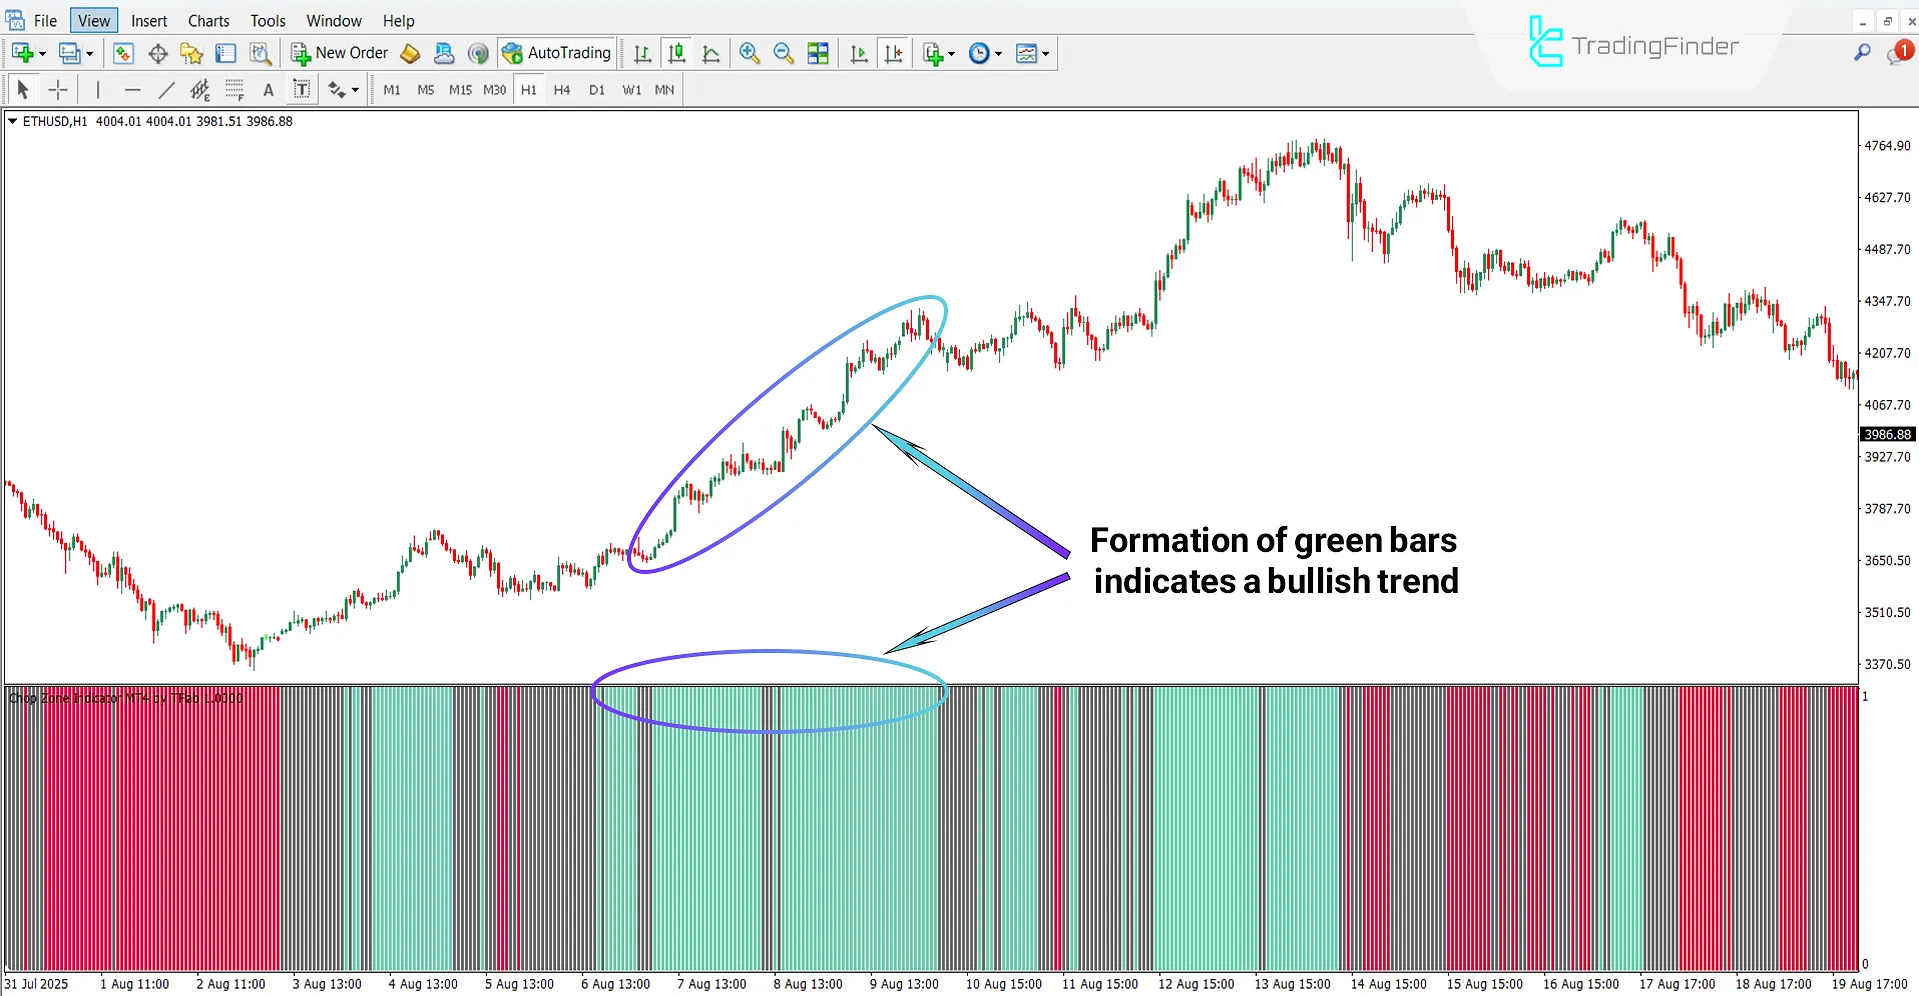Enable chart auto scroll
Image resolution: width=1919 pixels, height=996 pixels.
858,53
